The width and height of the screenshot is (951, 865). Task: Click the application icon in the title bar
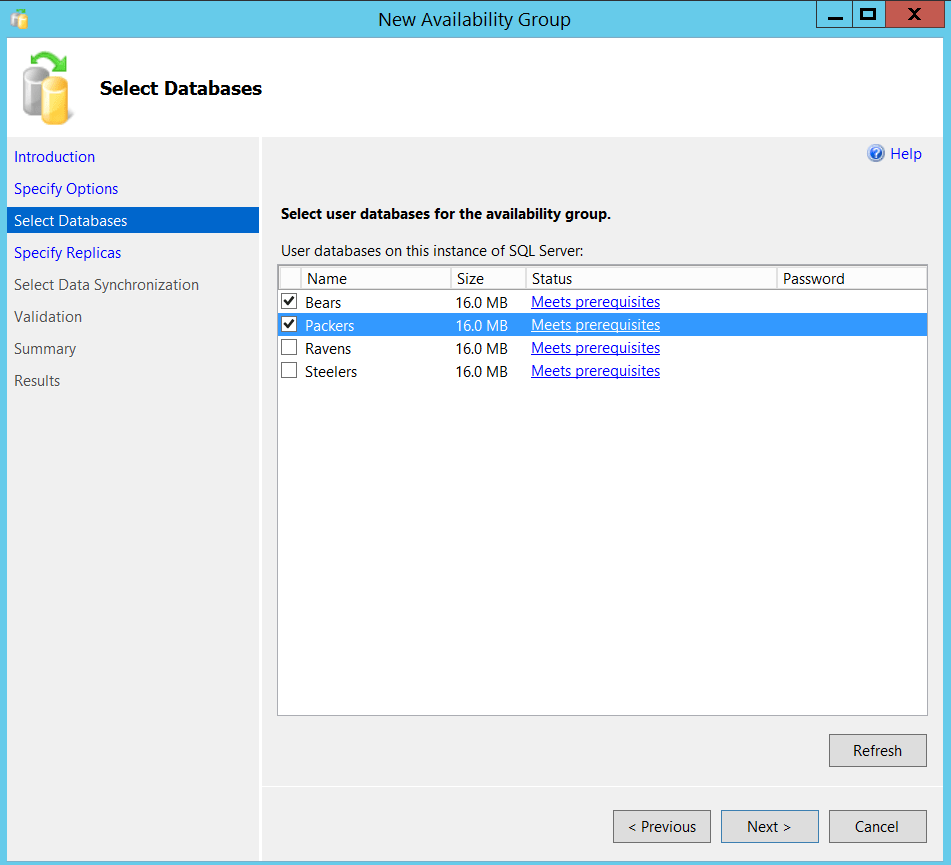coord(18,14)
